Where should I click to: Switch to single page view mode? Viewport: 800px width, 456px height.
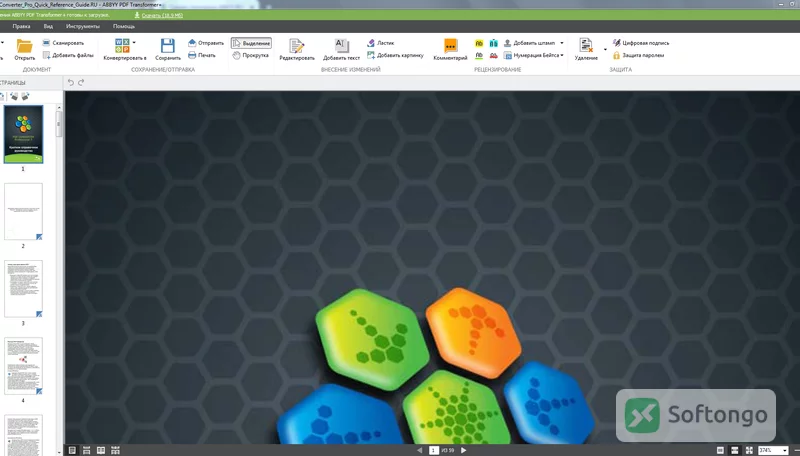(72, 450)
